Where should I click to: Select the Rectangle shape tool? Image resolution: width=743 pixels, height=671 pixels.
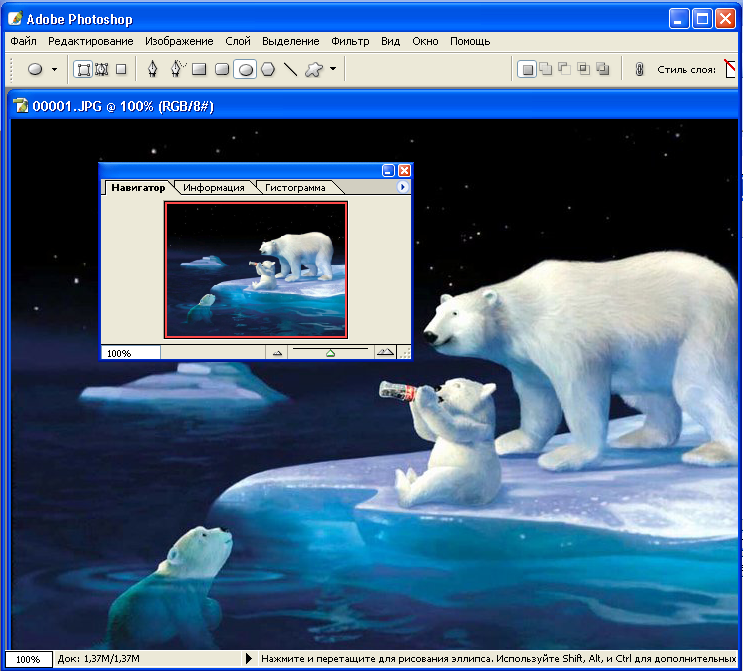[199, 70]
